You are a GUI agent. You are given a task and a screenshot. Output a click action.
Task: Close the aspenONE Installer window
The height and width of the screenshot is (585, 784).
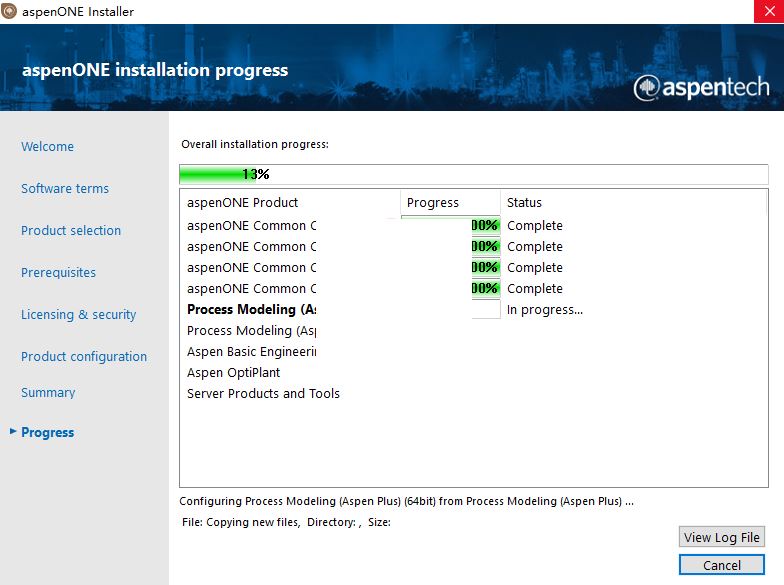coord(769,11)
